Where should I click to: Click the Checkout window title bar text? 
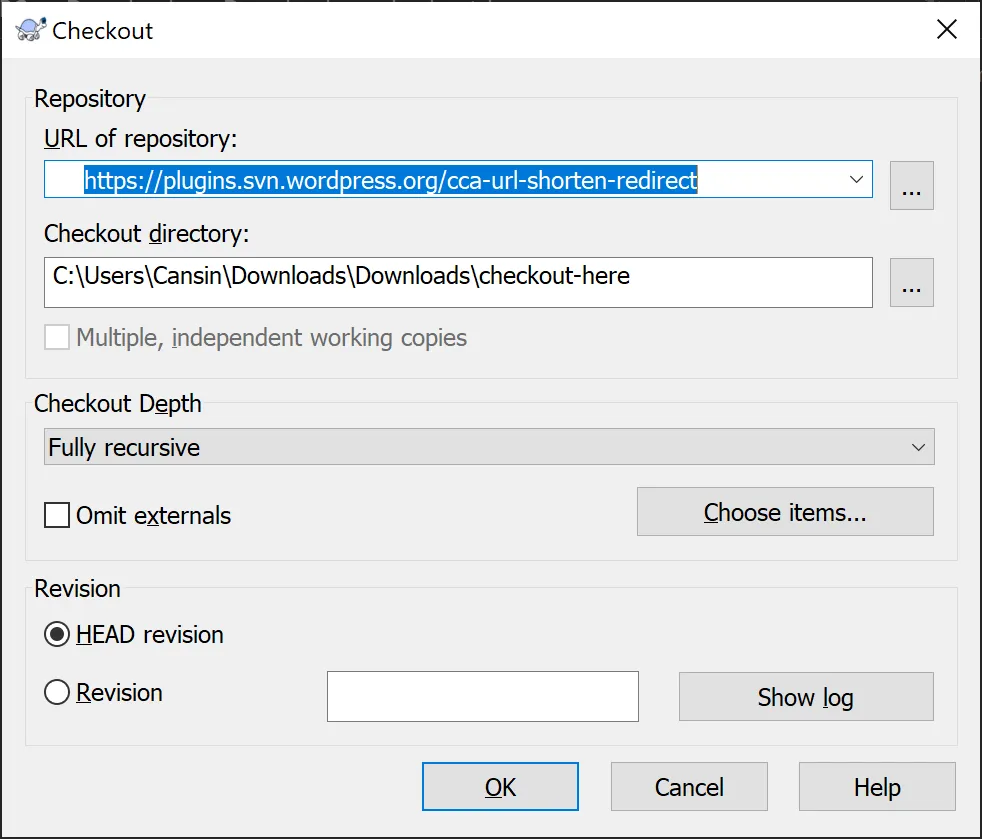click(x=103, y=30)
